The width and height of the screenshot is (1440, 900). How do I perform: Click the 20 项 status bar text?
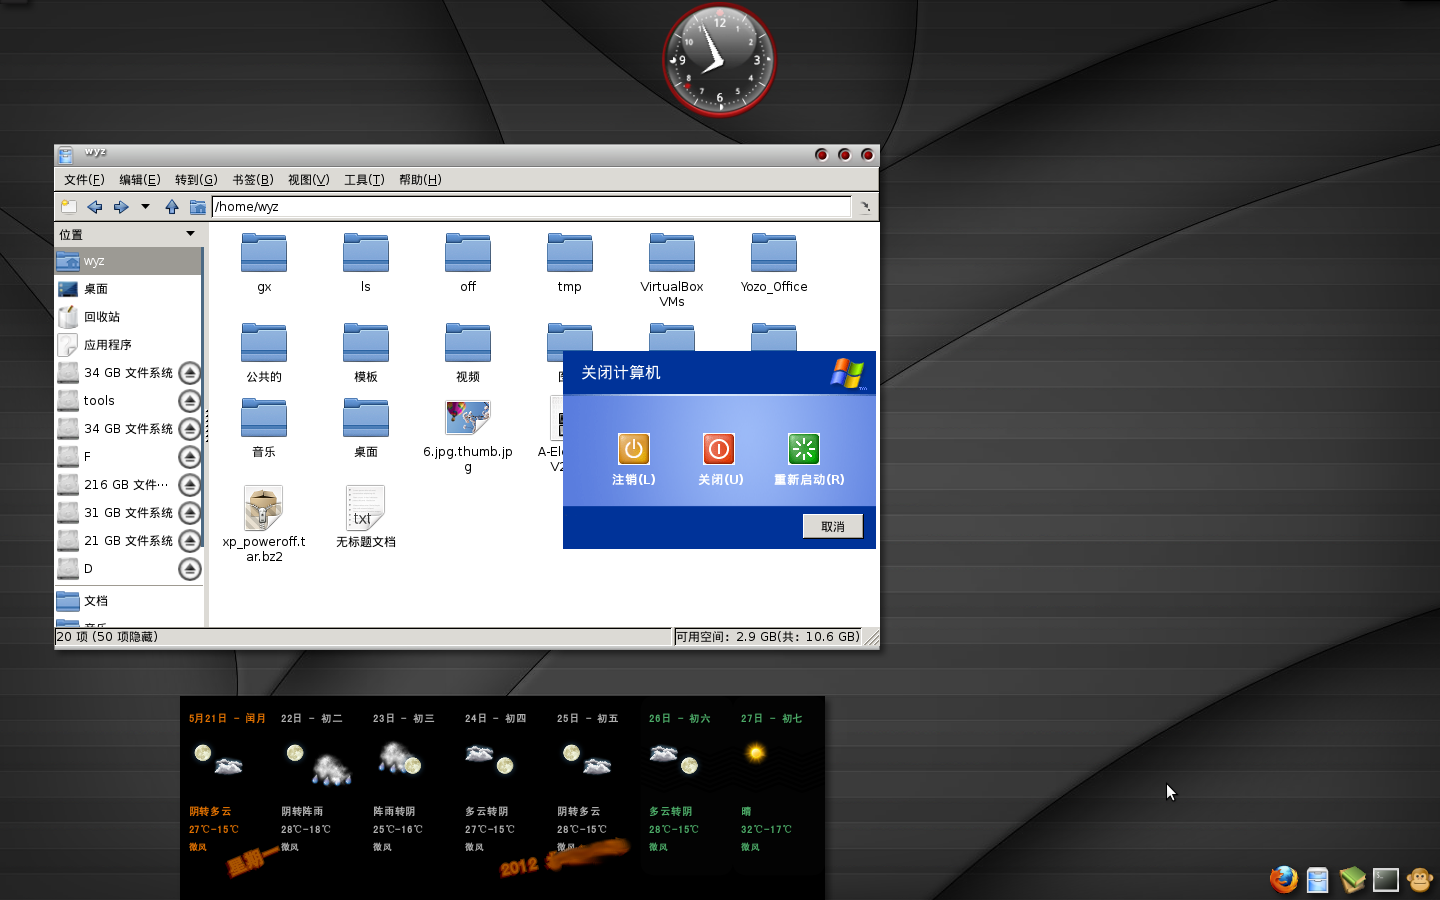[x=107, y=637]
